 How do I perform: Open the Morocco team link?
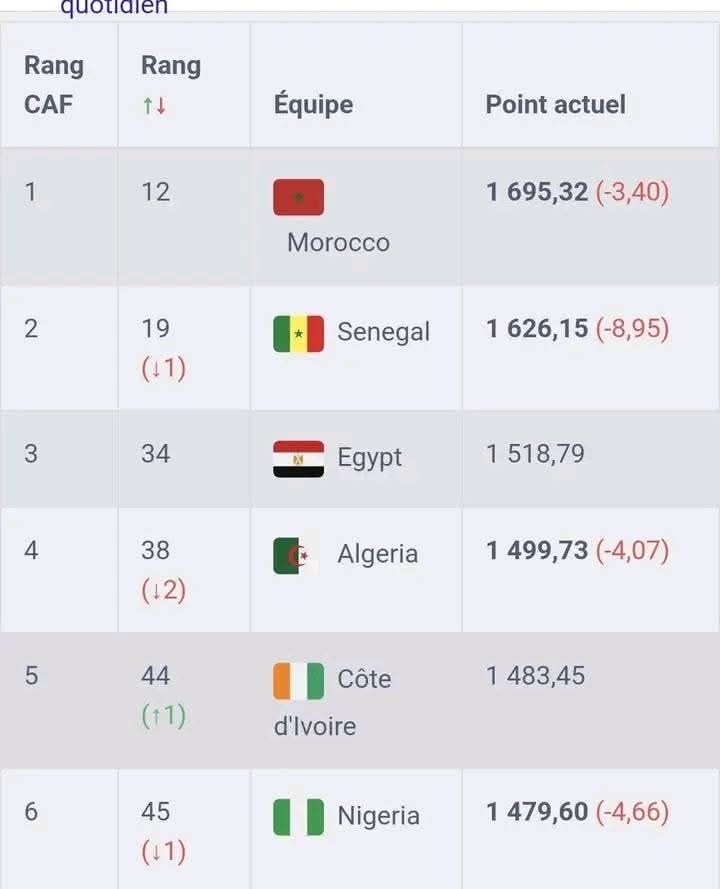(x=338, y=243)
